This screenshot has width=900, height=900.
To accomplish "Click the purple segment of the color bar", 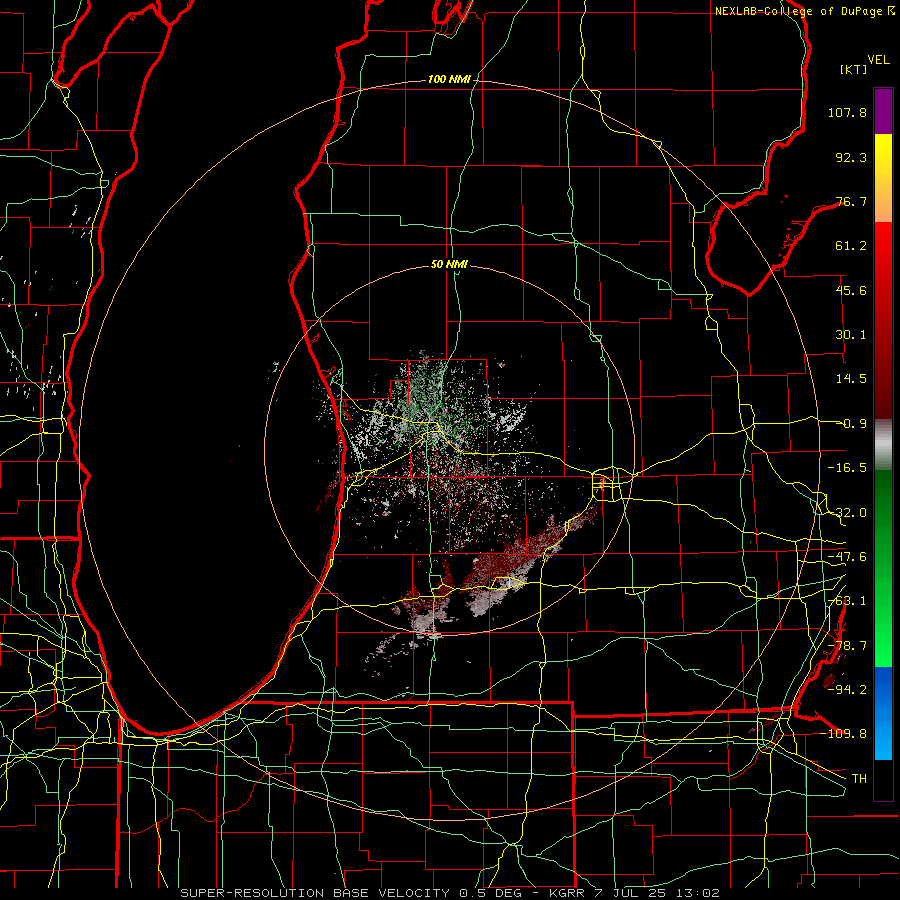I will (883, 111).
